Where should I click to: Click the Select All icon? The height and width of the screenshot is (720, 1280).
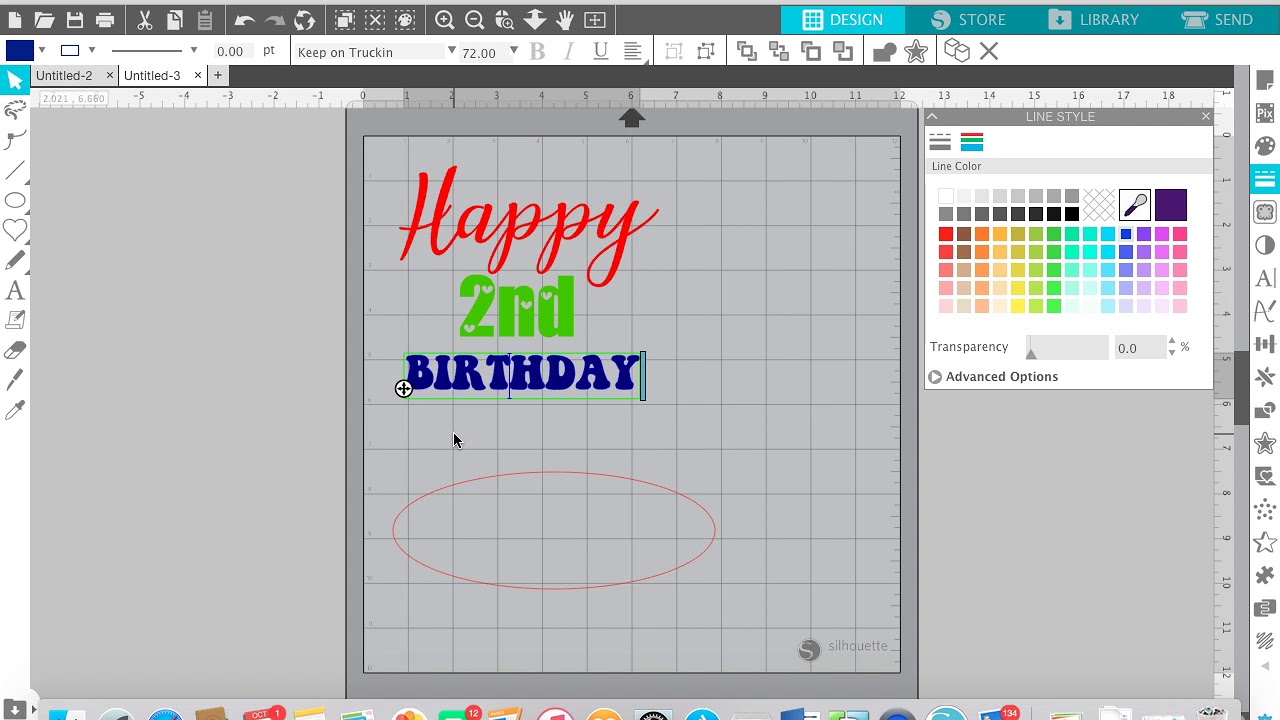[344, 19]
